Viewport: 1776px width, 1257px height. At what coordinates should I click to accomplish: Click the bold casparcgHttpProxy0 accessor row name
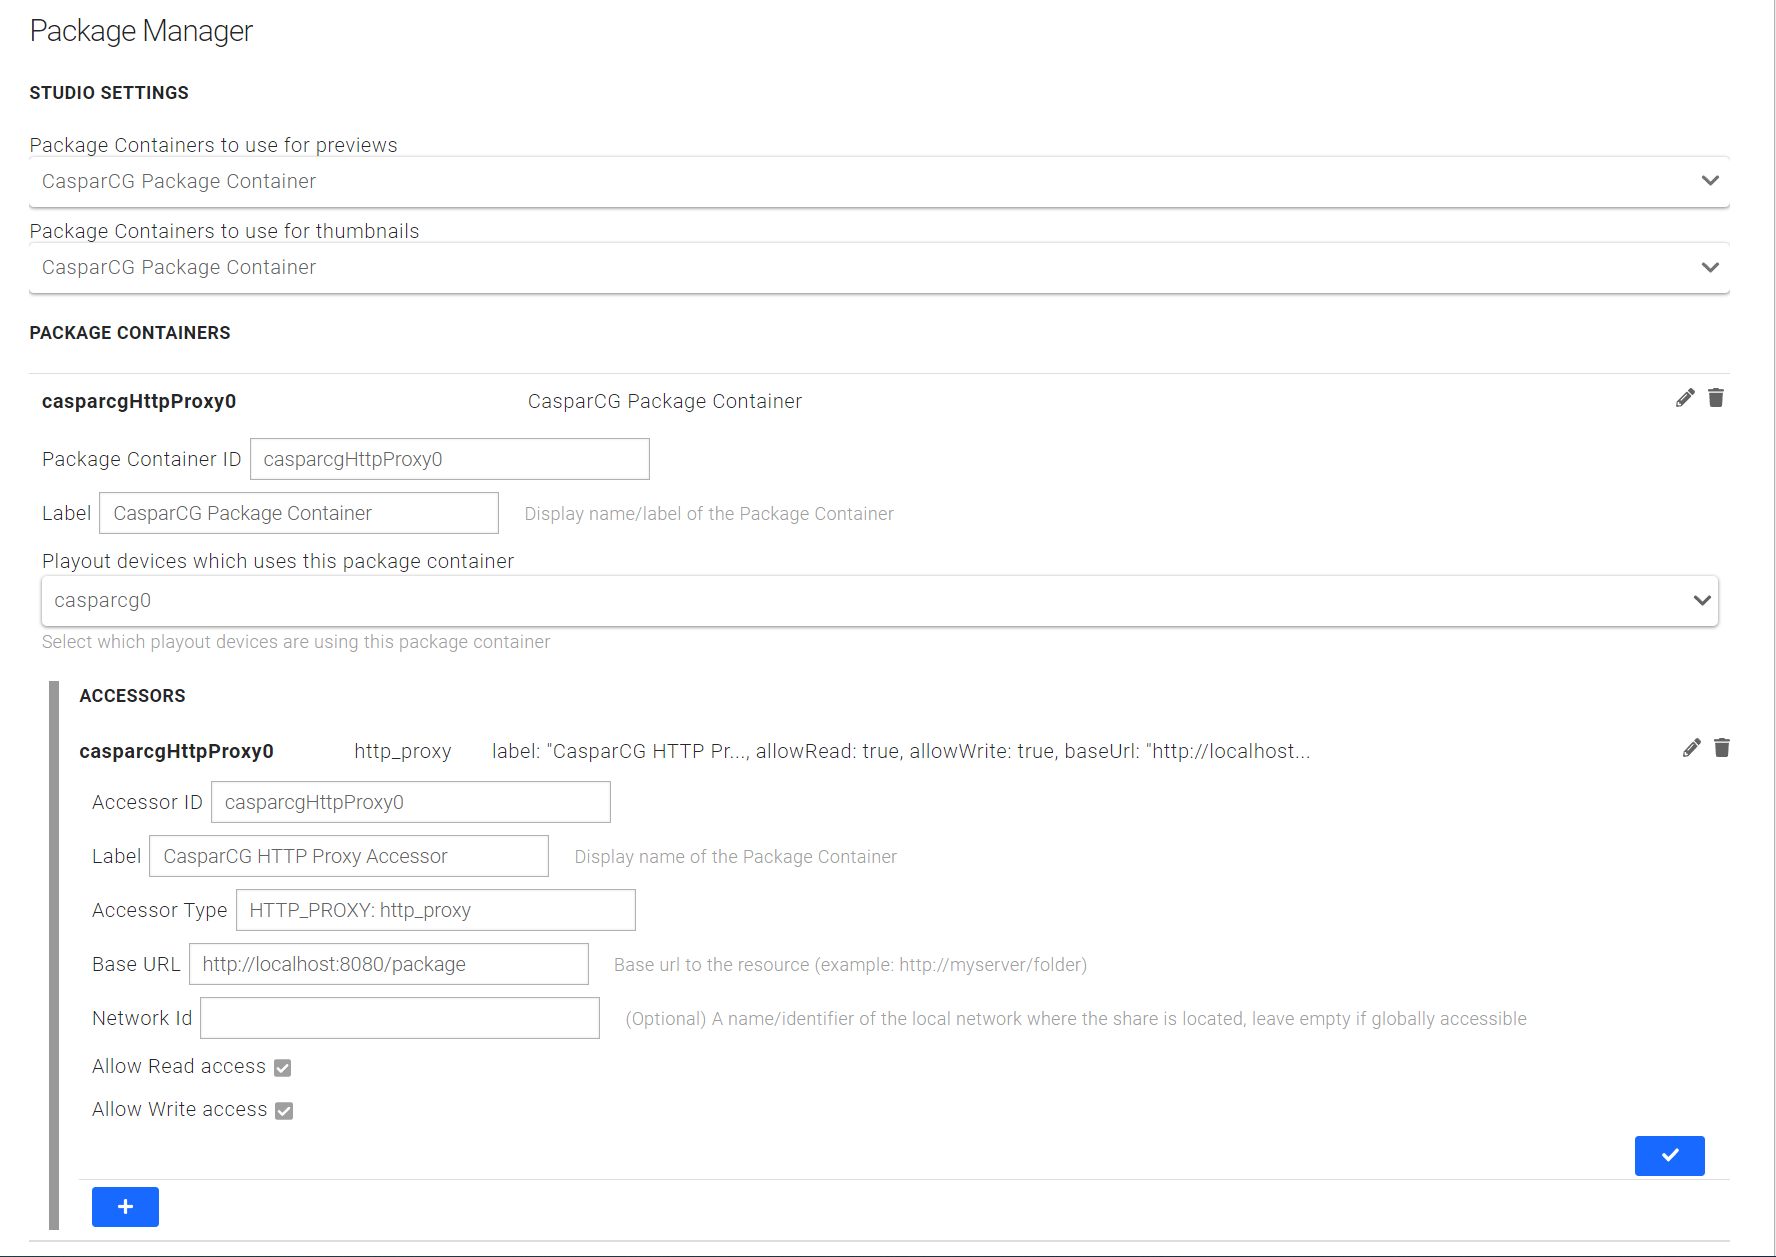click(x=176, y=751)
